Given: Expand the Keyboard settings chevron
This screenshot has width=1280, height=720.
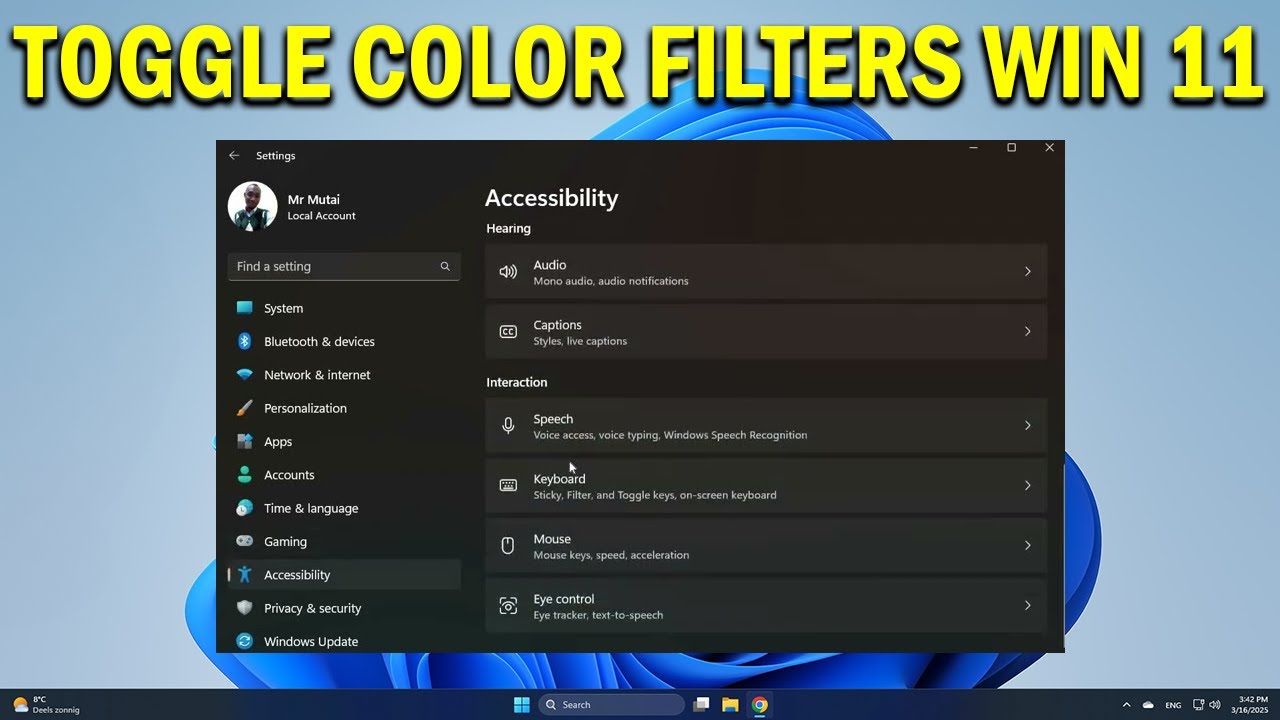Looking at the screenshot, I should (1027, 485).
